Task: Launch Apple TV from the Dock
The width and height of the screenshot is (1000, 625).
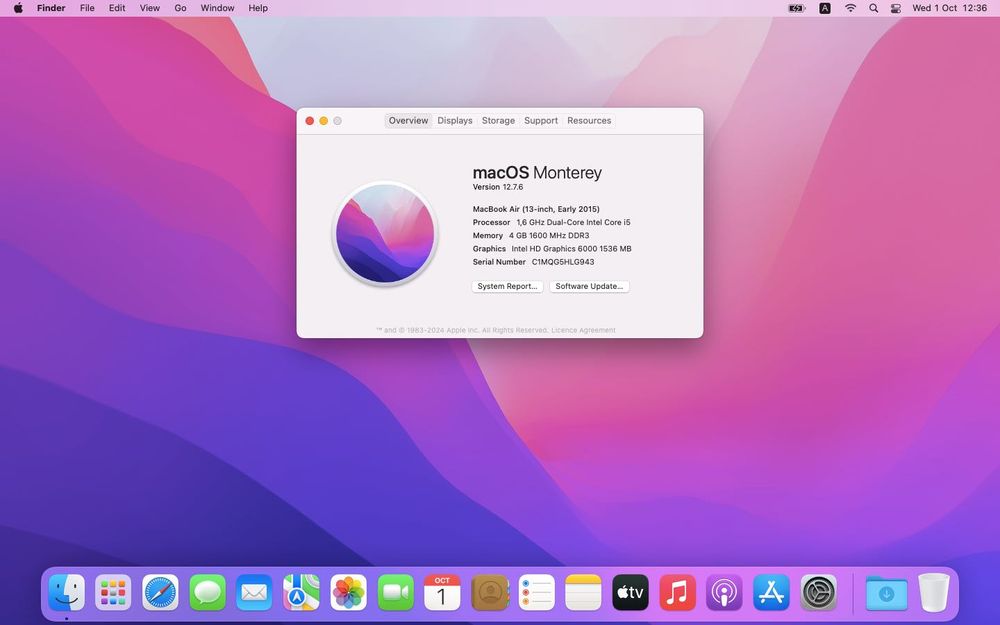Action: (x=631, y=592)
